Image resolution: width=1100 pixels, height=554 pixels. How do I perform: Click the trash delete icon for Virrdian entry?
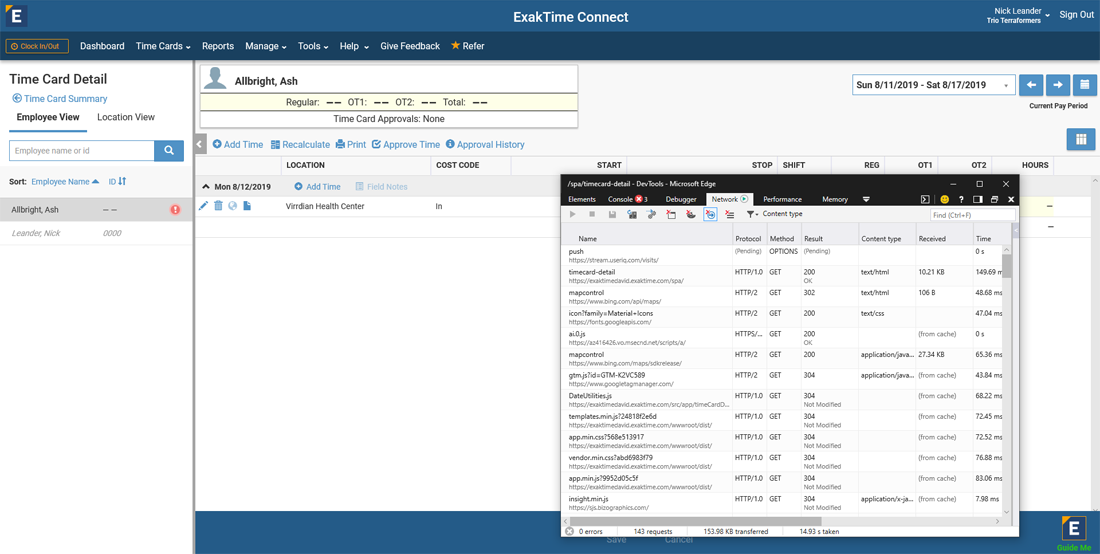point(218,206)
